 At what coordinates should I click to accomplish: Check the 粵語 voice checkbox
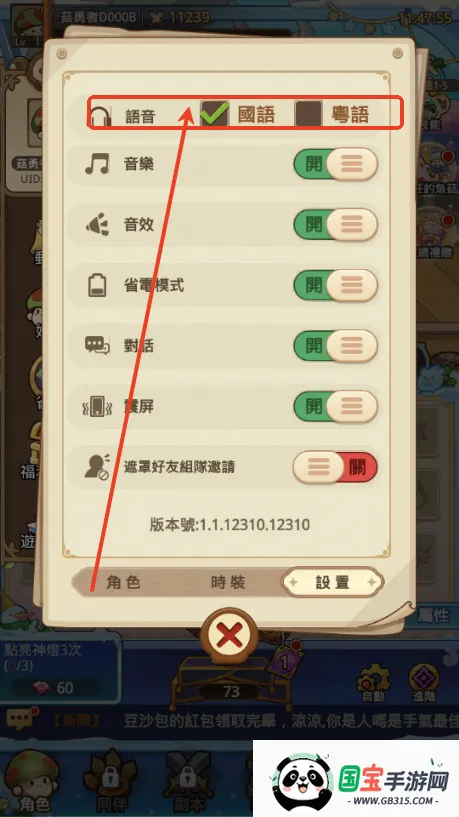pos(308,114)
